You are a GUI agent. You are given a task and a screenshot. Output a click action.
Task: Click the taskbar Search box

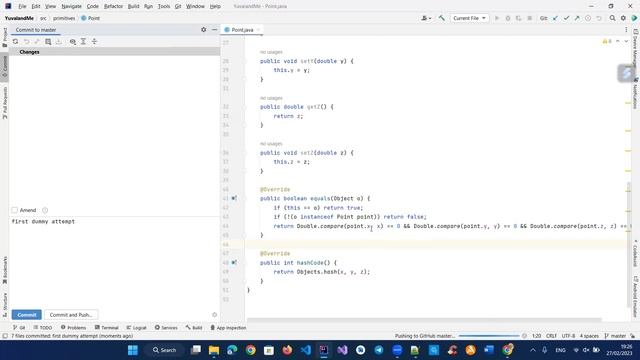tap(164, 350)
